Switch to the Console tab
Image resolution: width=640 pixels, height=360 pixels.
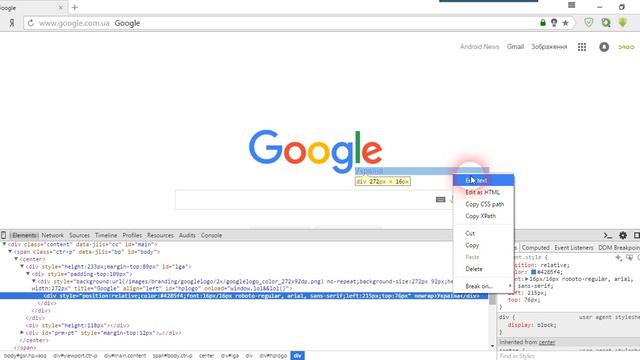[x=211, y=236]
